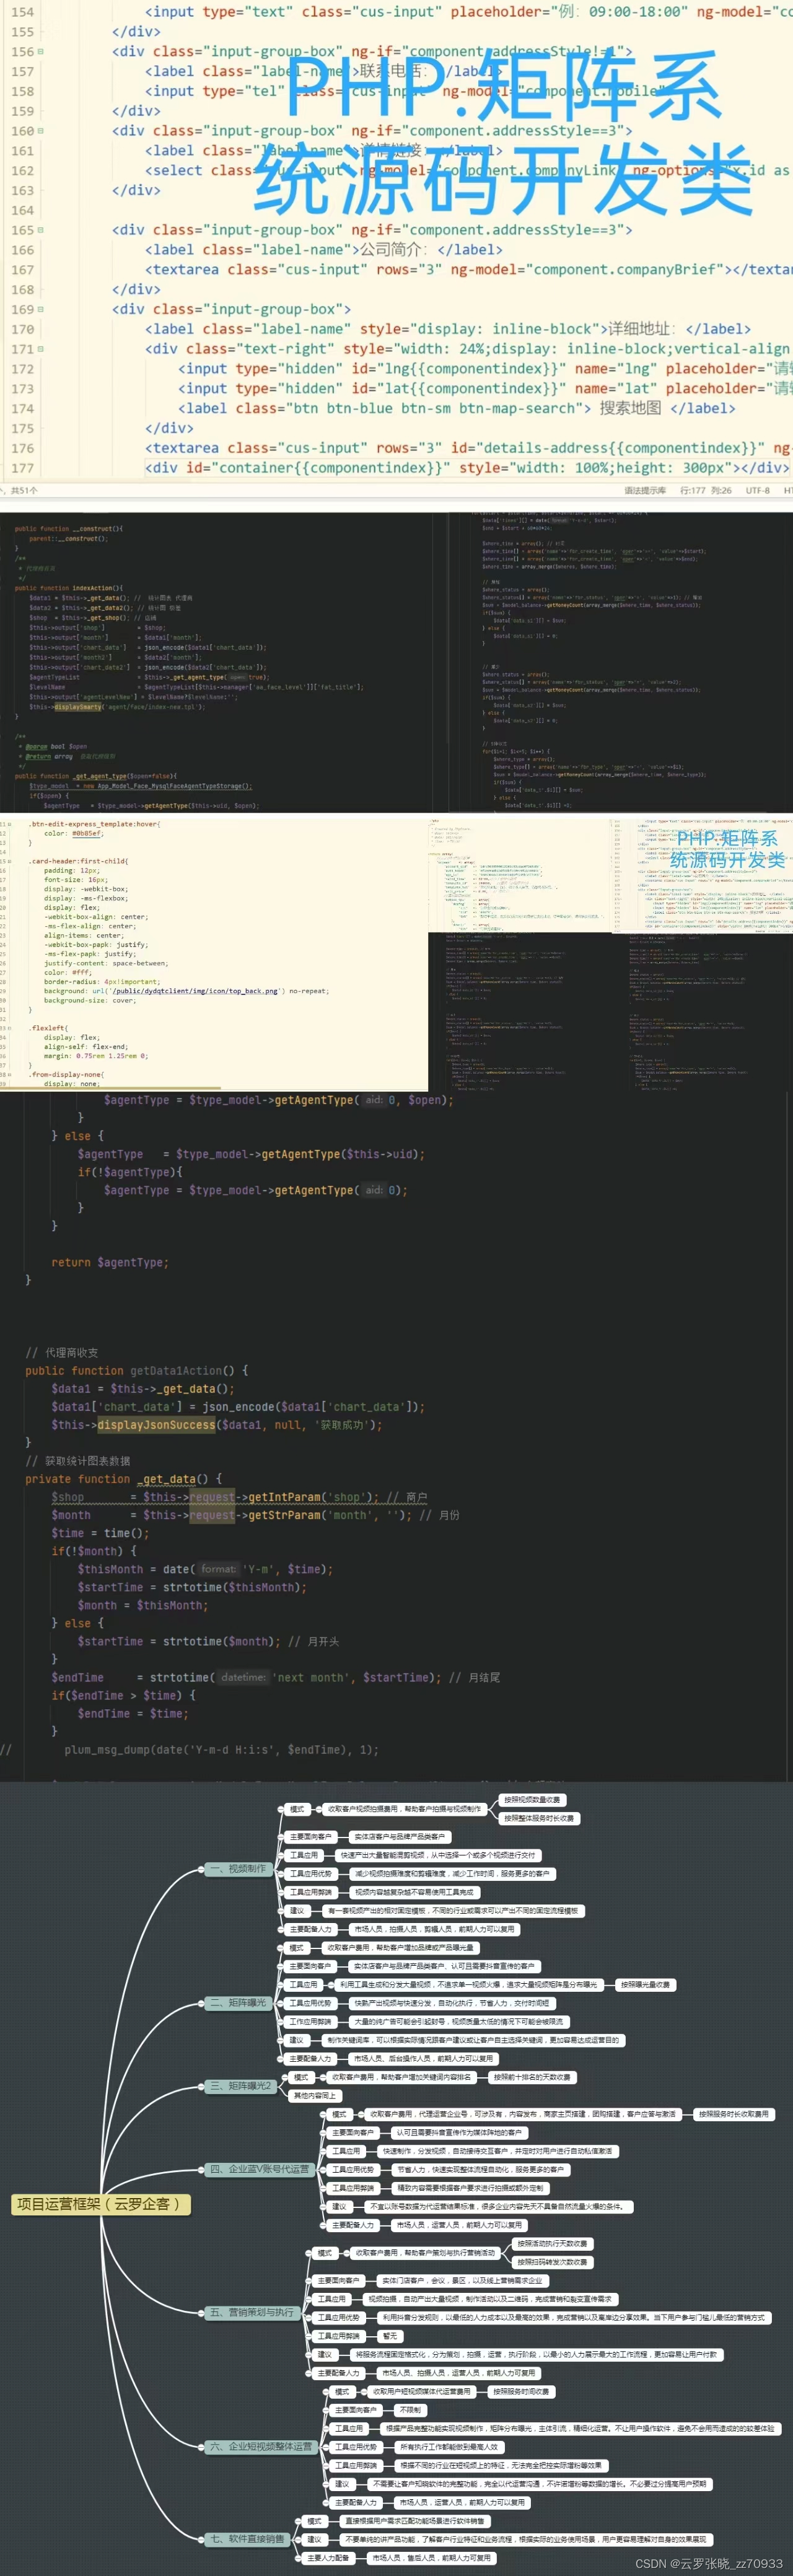Click the 按照服务时长收取费用 node
793x2576 pixels.
pos(734,2114)
